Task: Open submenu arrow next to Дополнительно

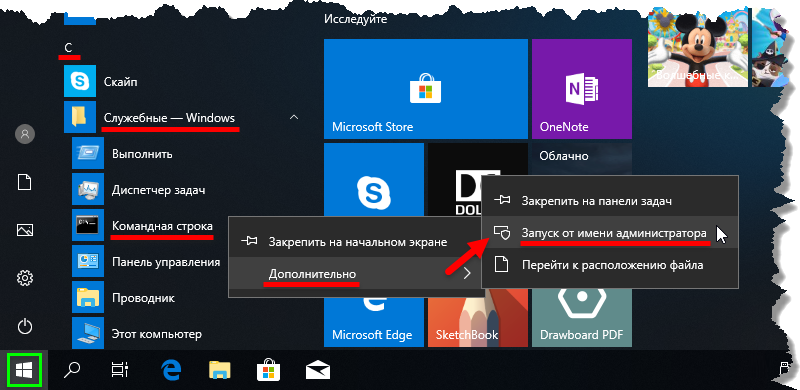Action: click(x=467, y=274)
